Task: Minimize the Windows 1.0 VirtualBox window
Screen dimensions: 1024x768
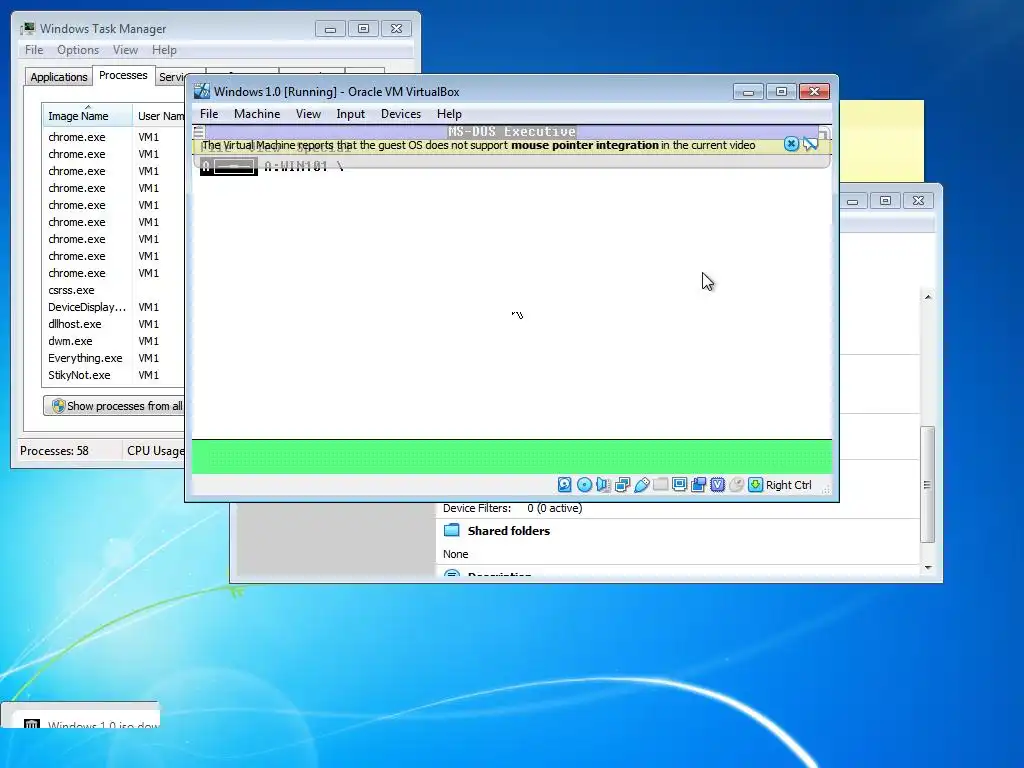Action: click(748, 91)
